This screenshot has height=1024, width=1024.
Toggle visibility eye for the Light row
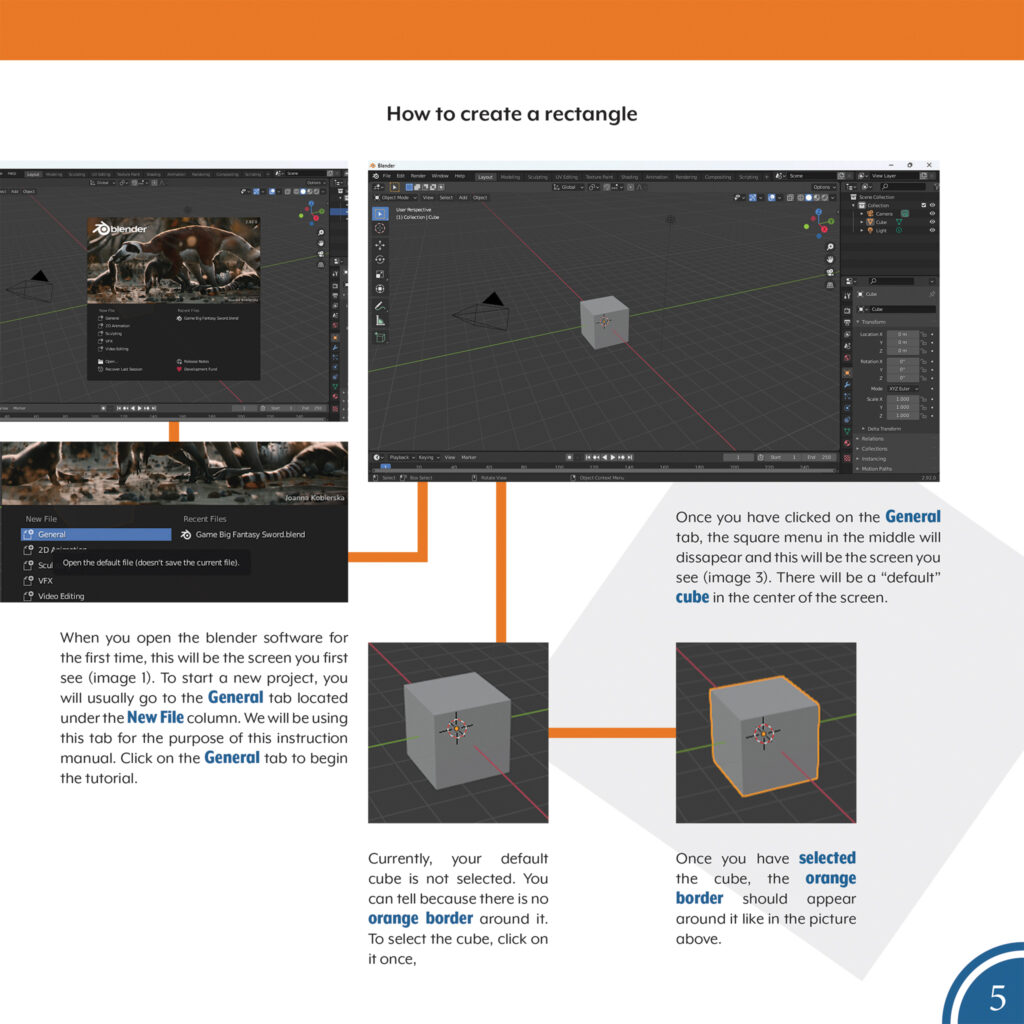(932, 230)
